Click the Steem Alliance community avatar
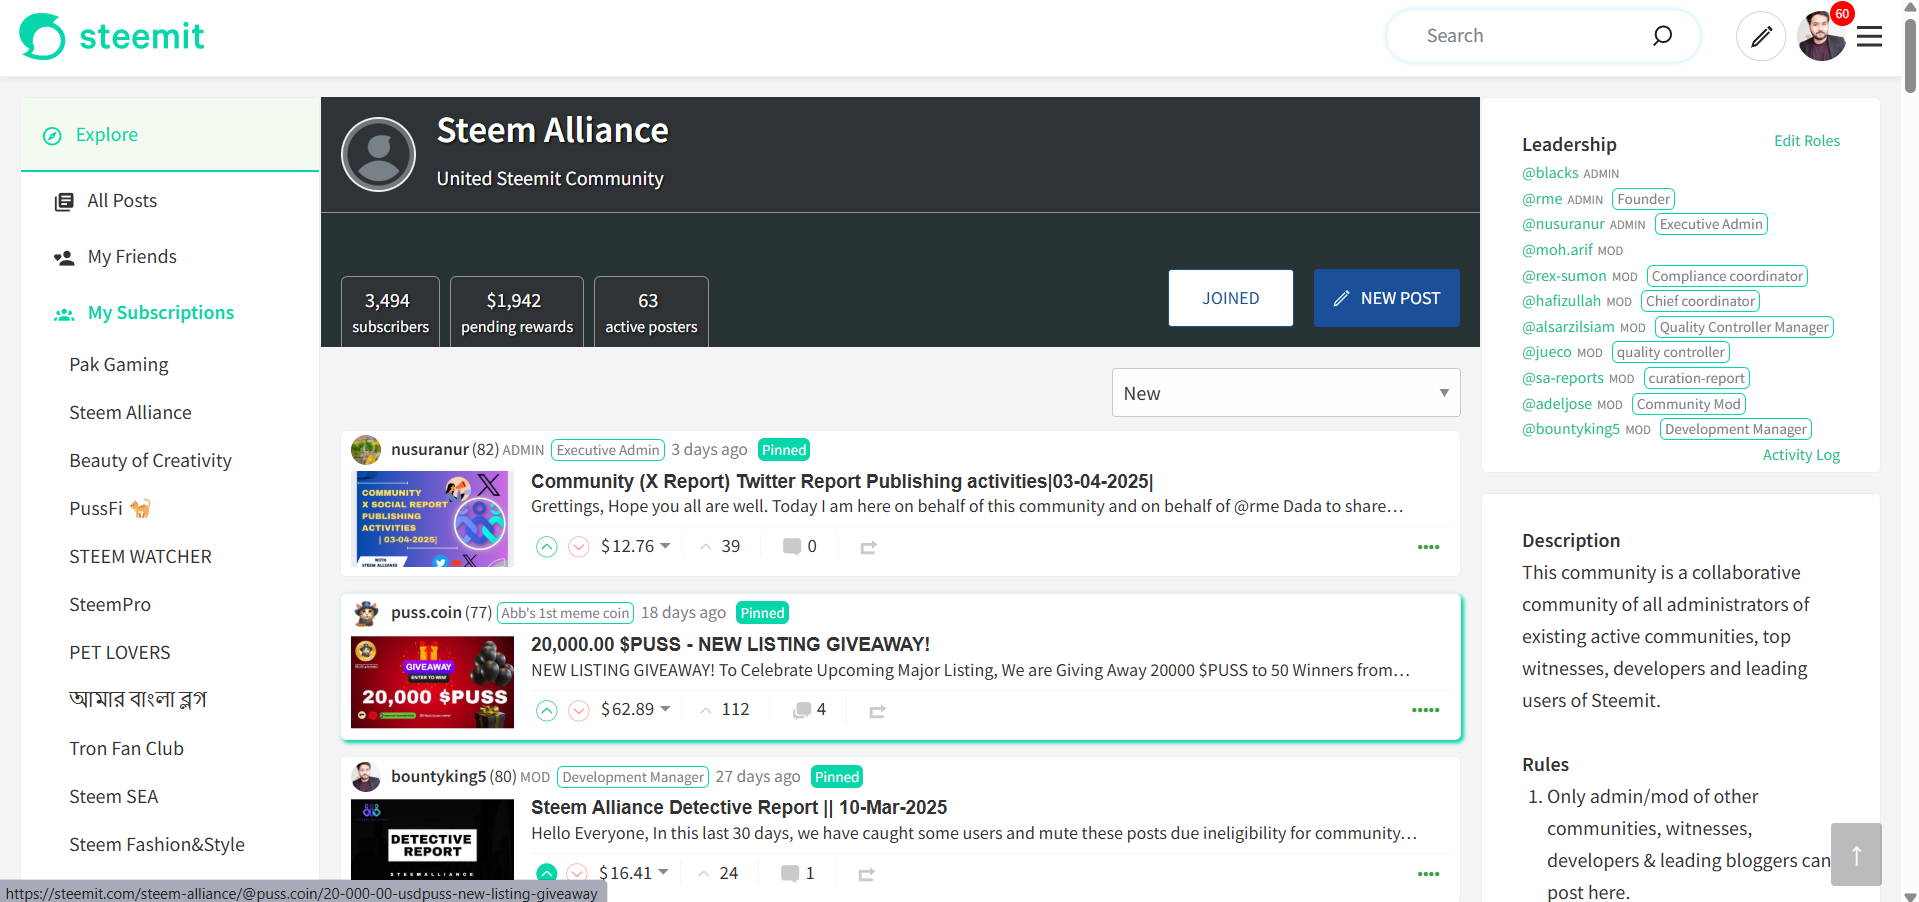This screenshot has width=1919, height=902. (378, 154)
